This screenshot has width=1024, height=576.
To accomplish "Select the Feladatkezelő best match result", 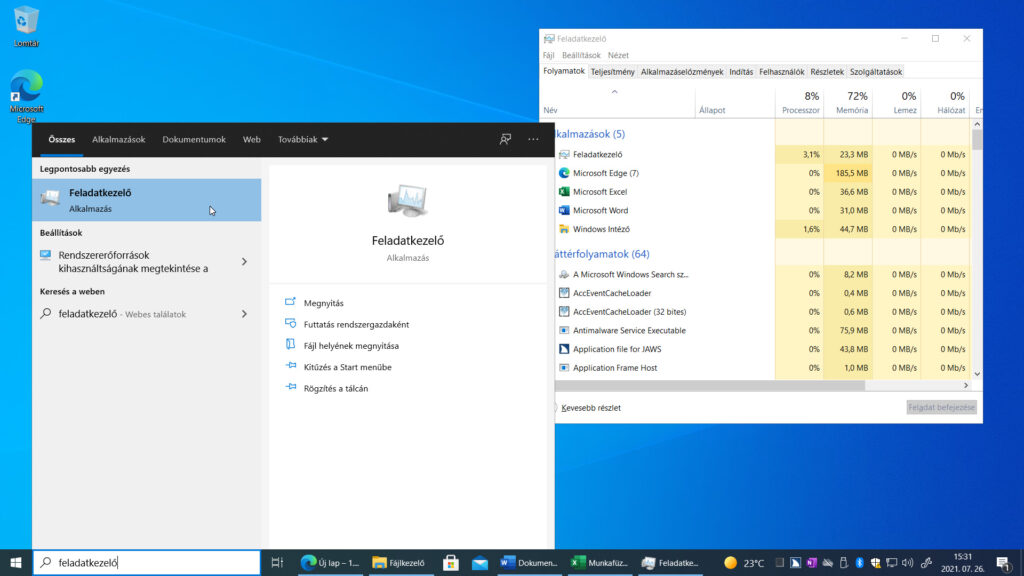I will coord(146,200).
